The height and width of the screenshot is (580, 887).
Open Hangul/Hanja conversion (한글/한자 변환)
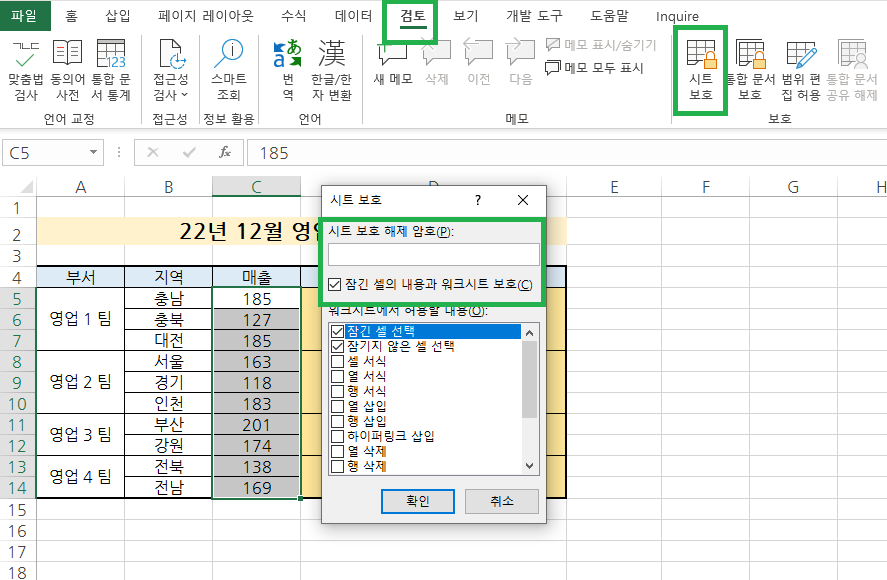click(331, 71)
